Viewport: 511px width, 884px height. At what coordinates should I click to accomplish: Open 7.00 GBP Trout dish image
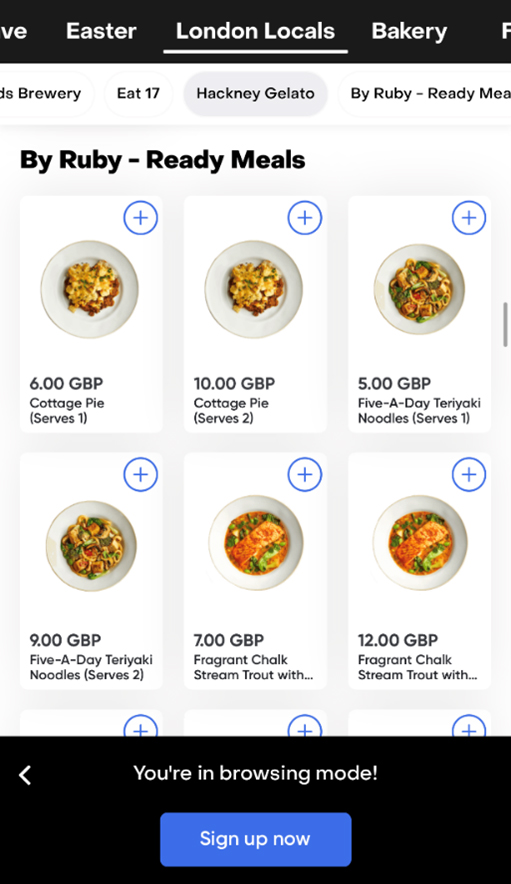point(256,542)
